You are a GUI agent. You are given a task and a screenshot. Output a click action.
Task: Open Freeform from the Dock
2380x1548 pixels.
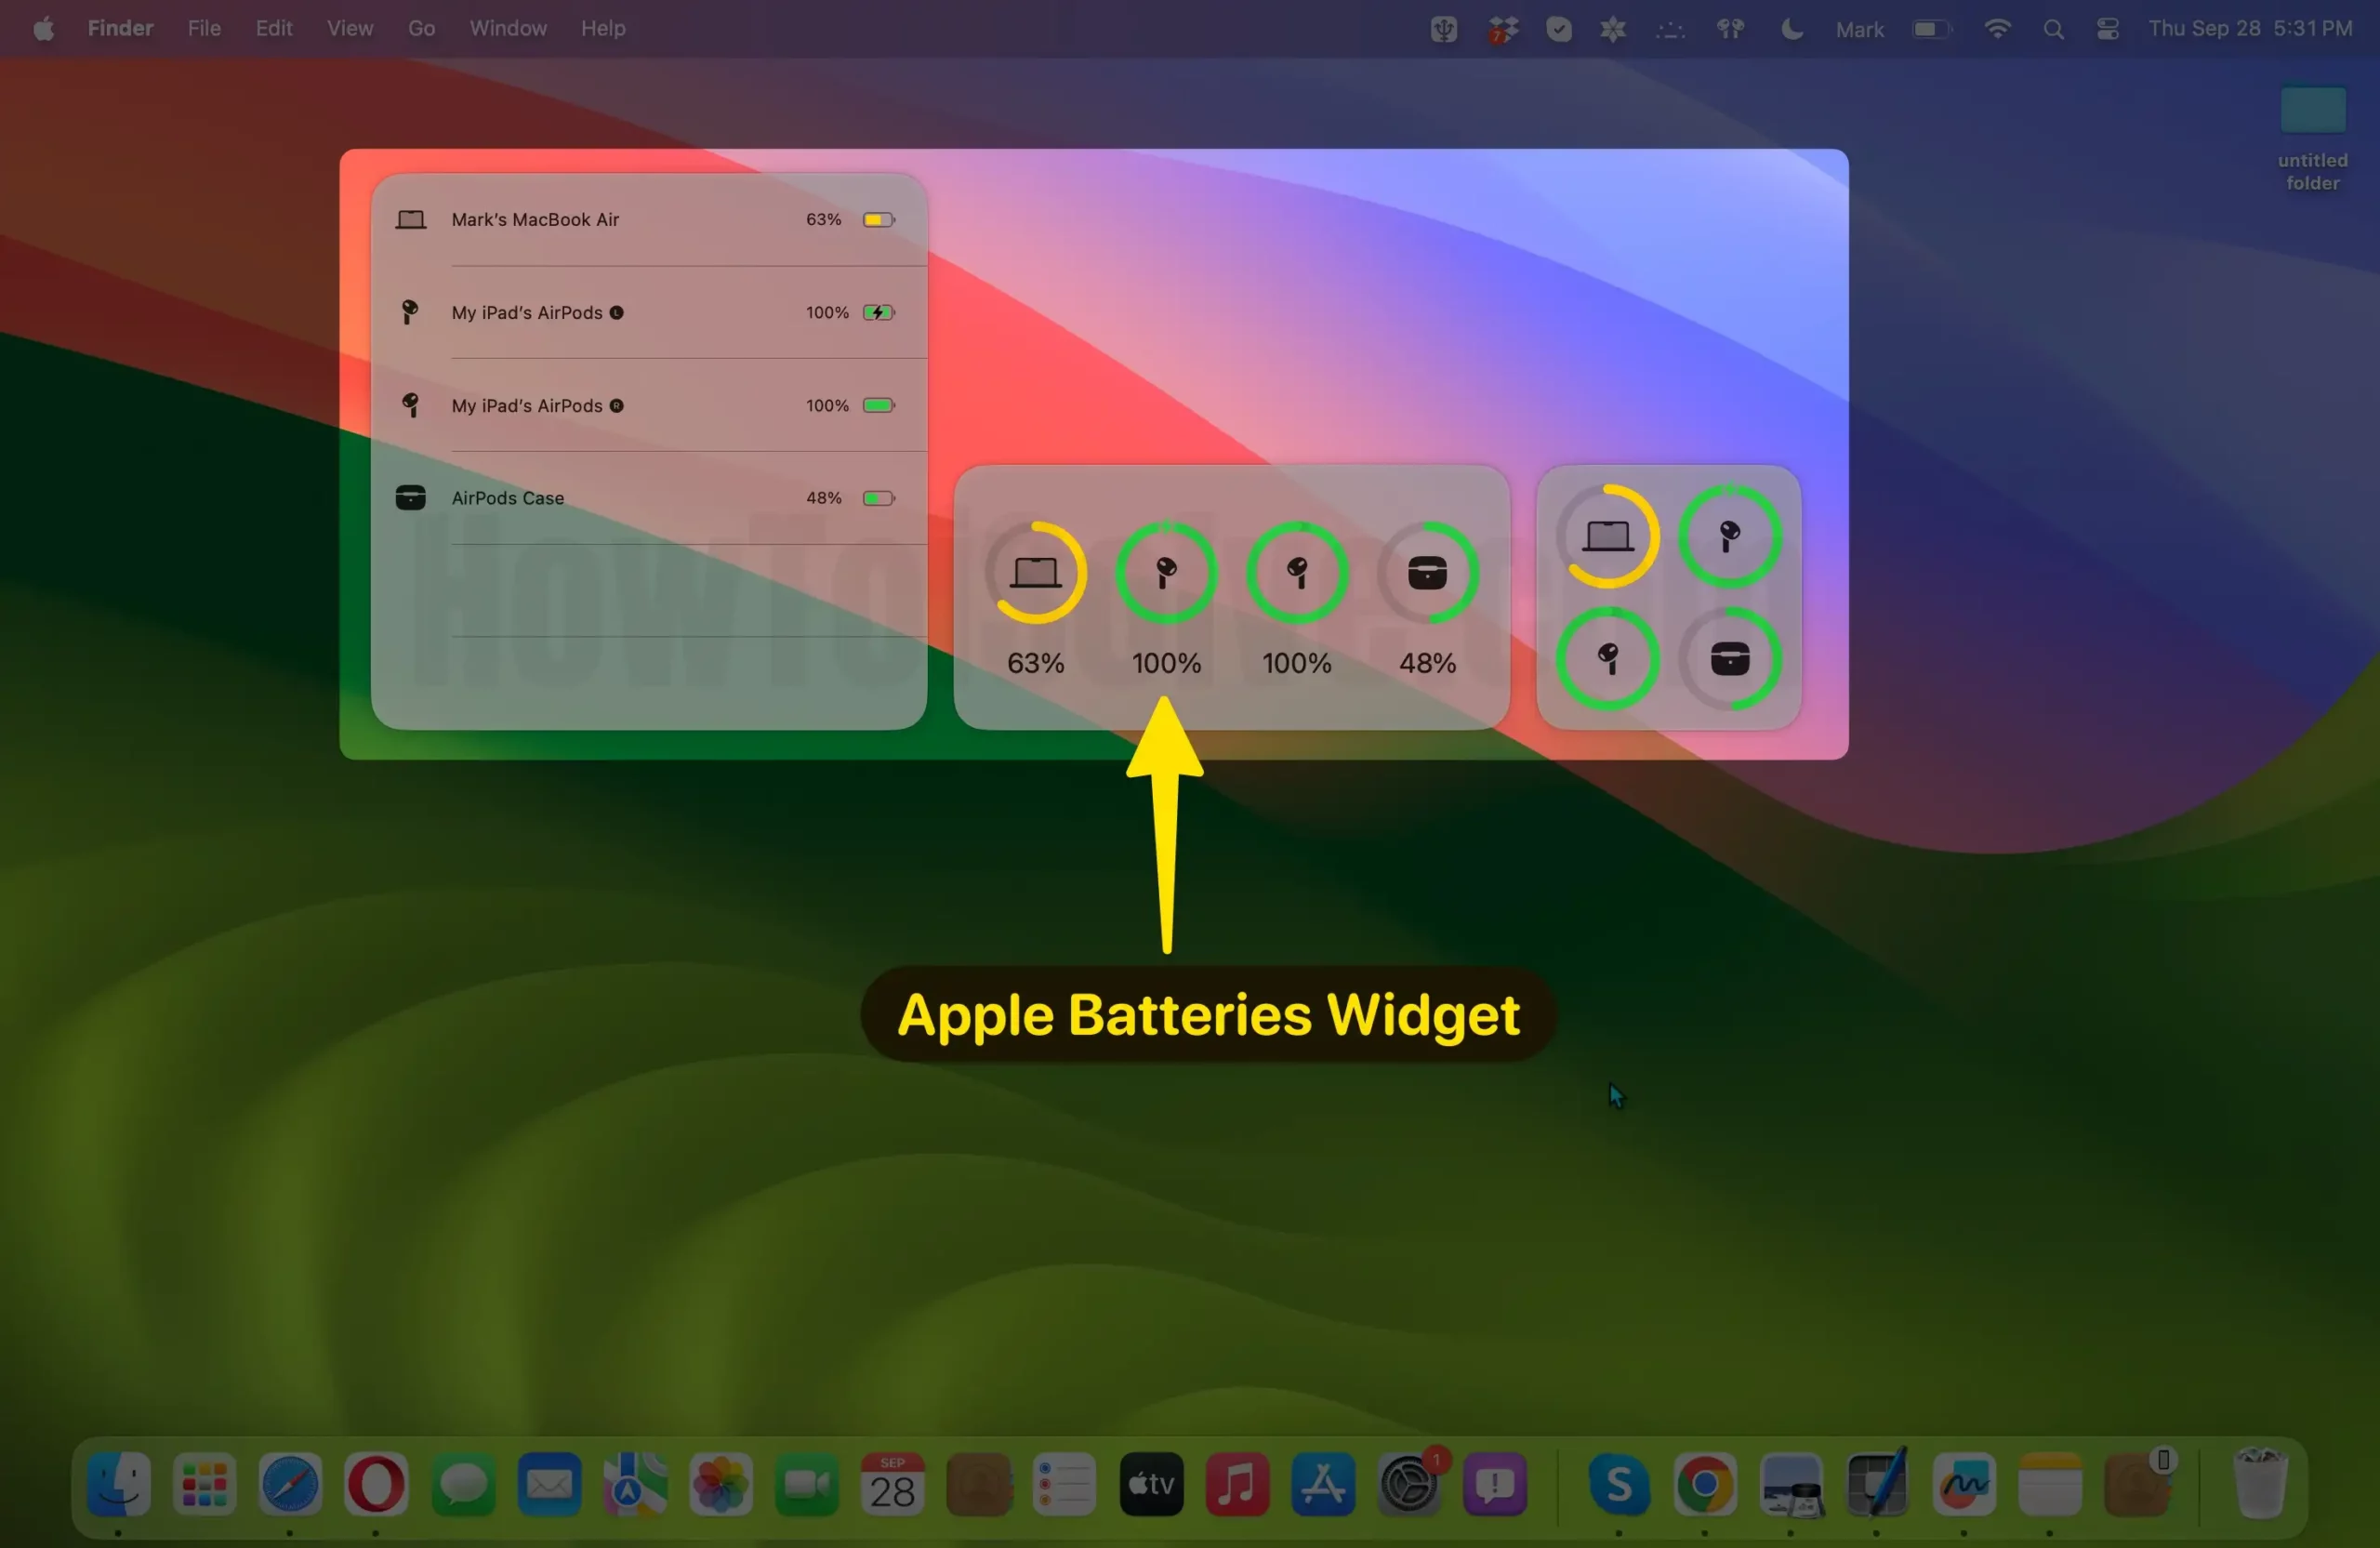point(1964,1484)
